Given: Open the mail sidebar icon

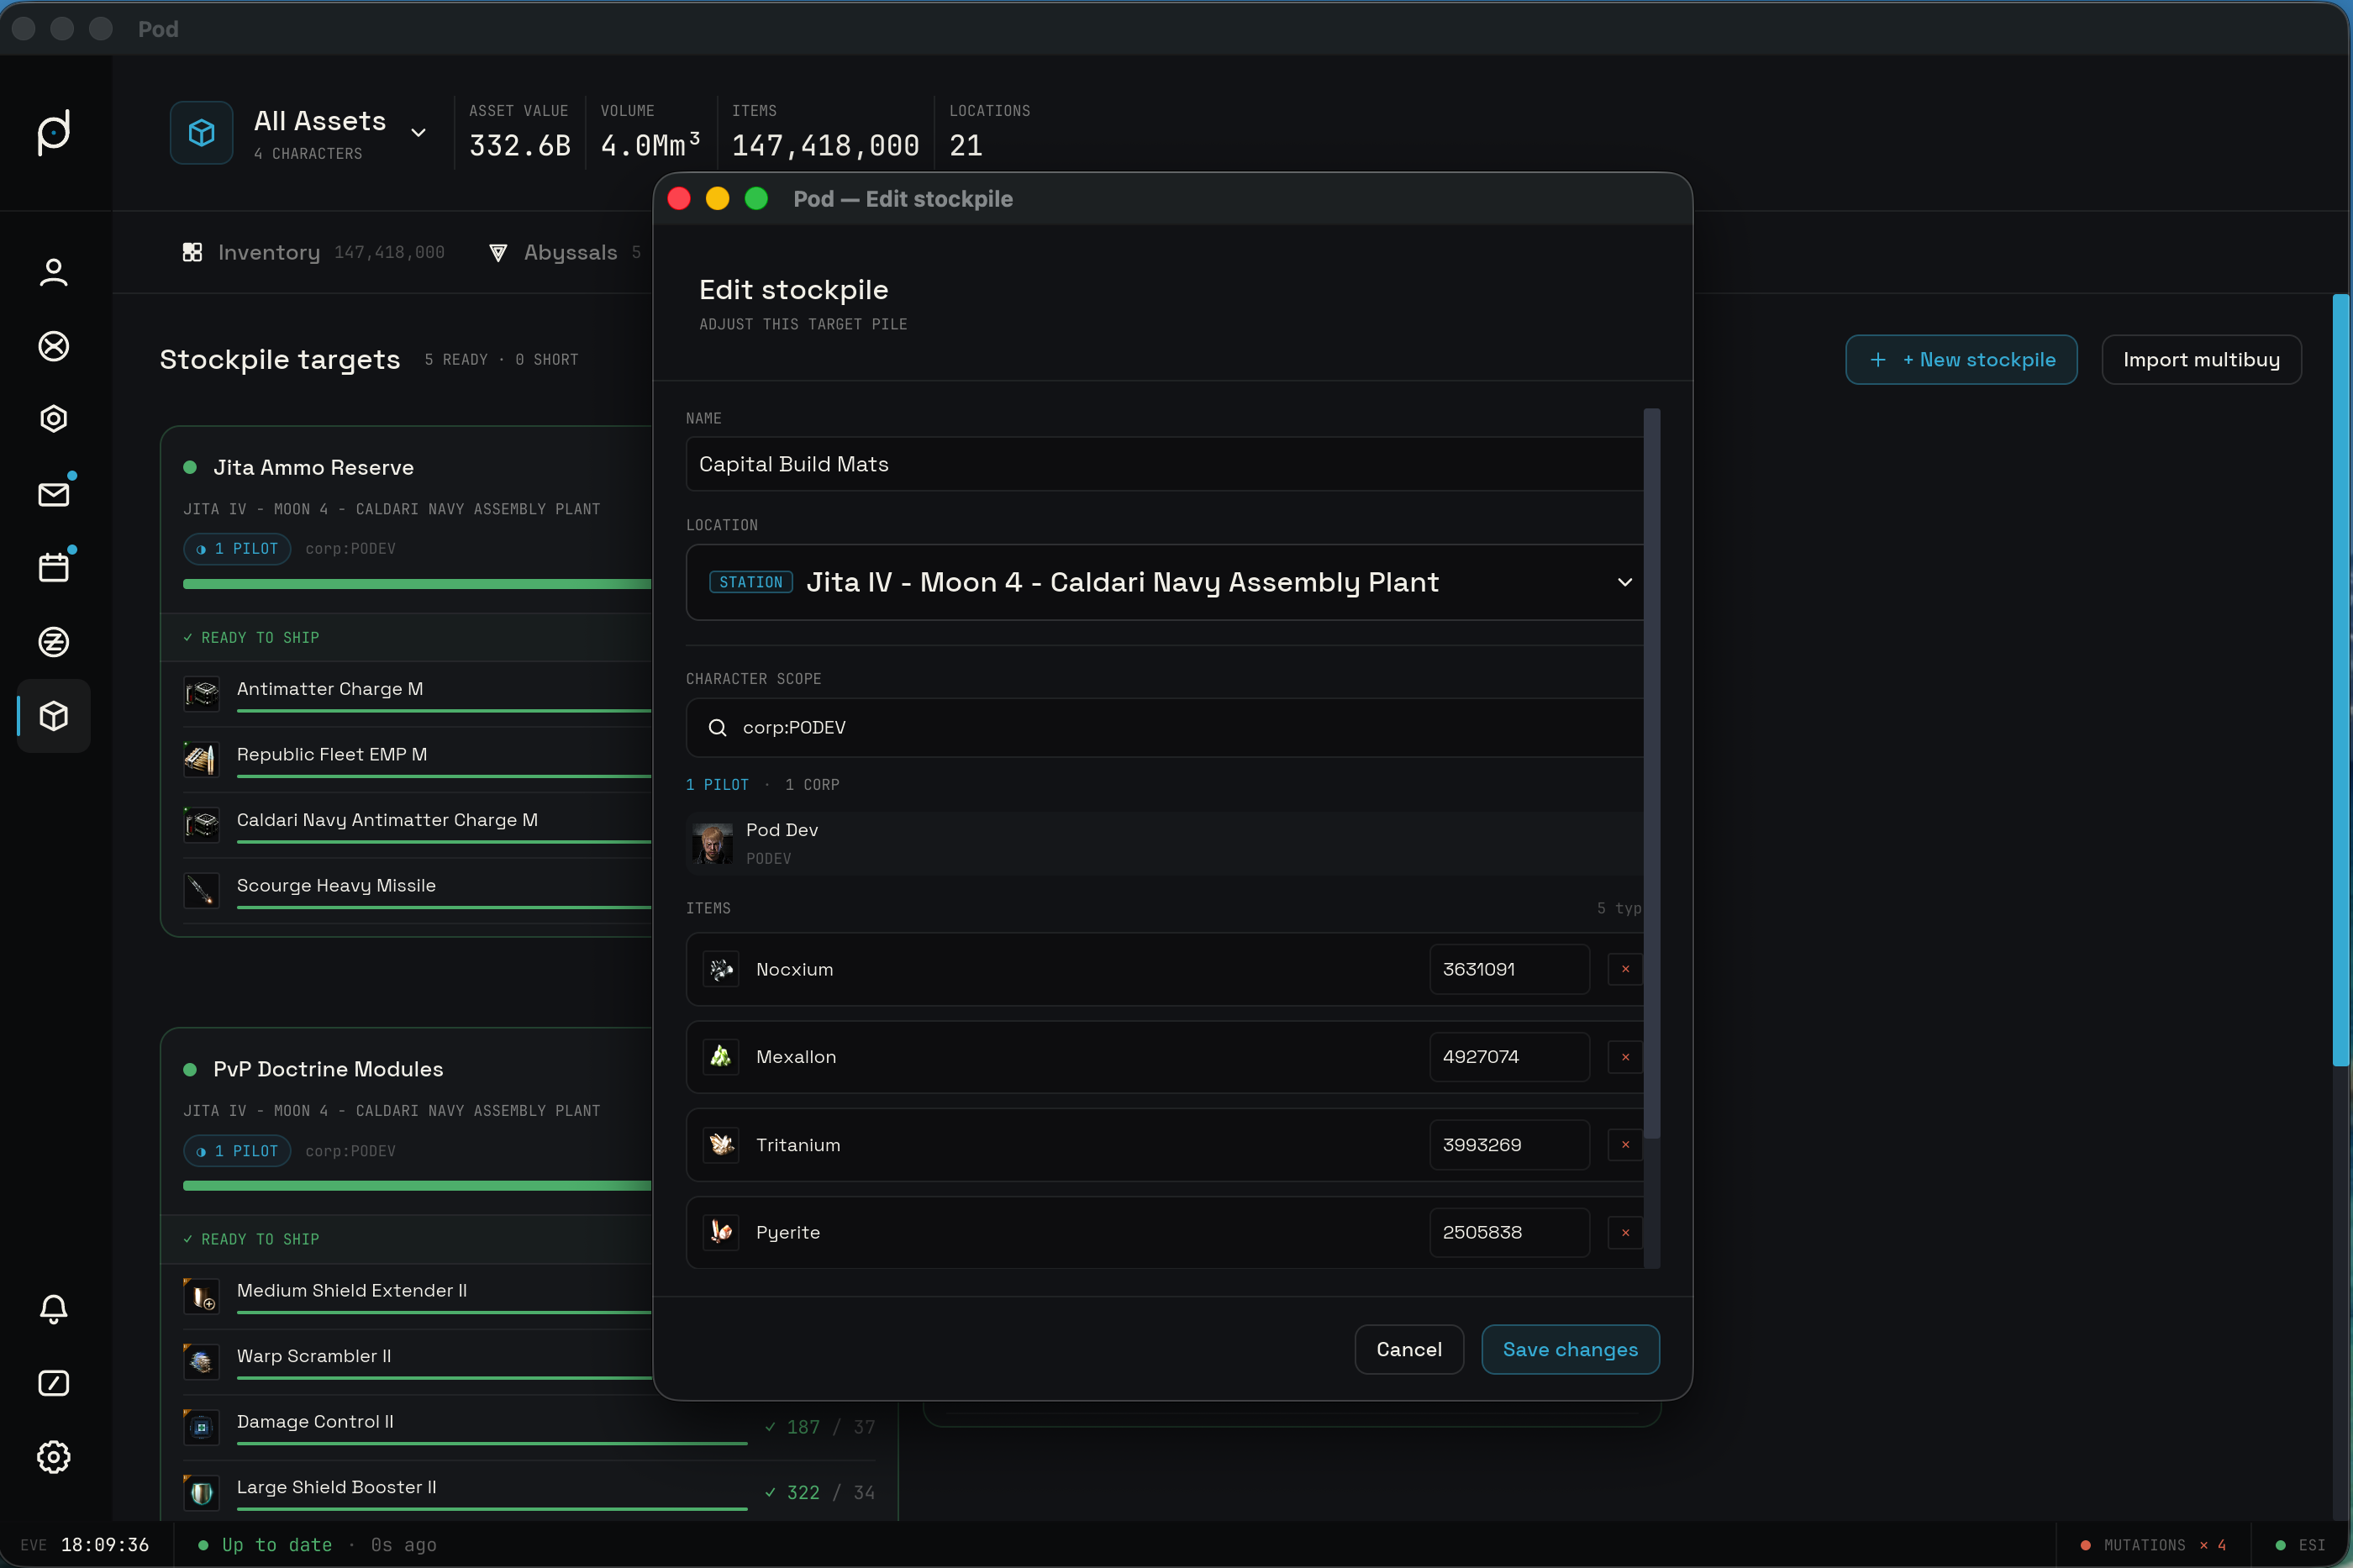Looking at the screenshot, I should coord(54,494).
